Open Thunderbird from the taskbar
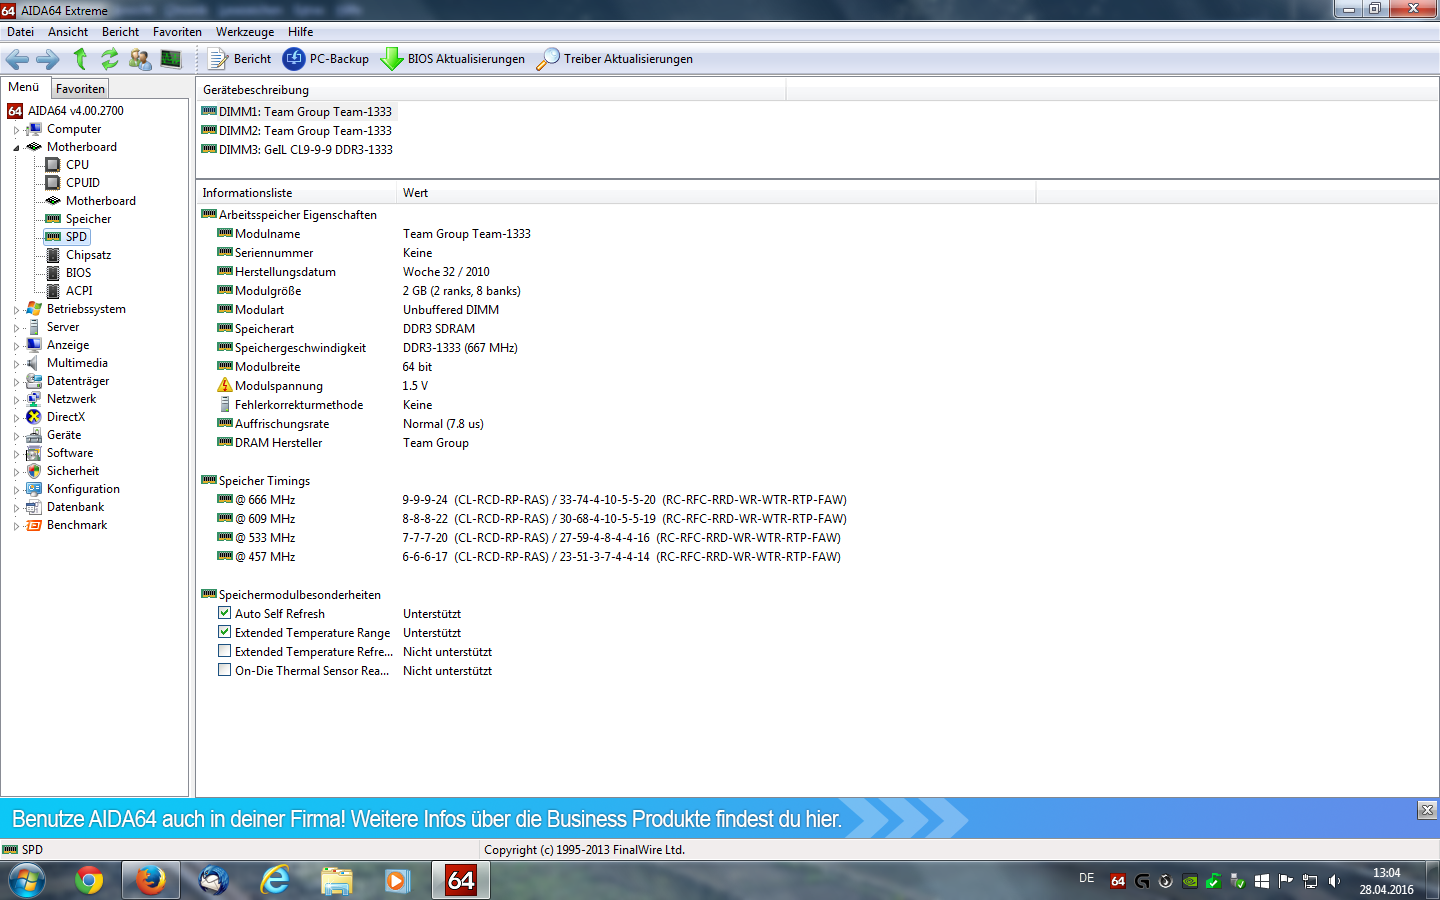This screenshot has width=1440, height=900. (x=213, y=880)
